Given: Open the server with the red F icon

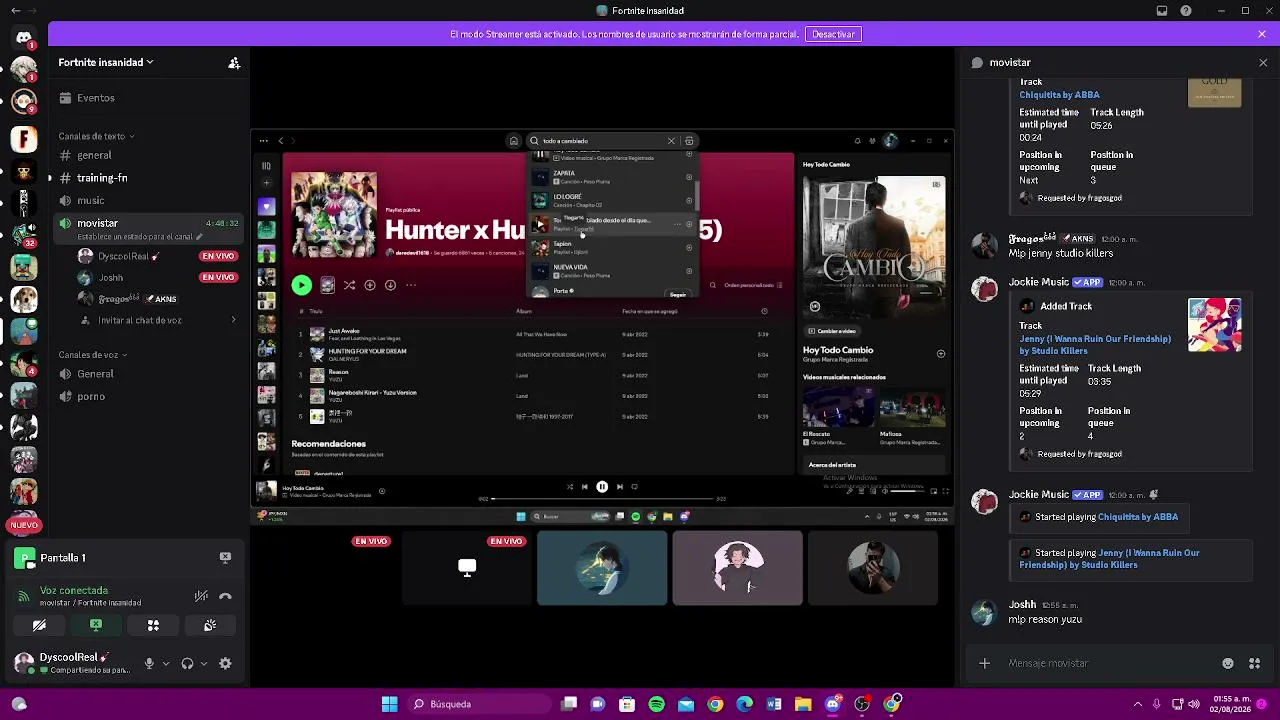Looking at the screenshot, I should click(24, 139).
